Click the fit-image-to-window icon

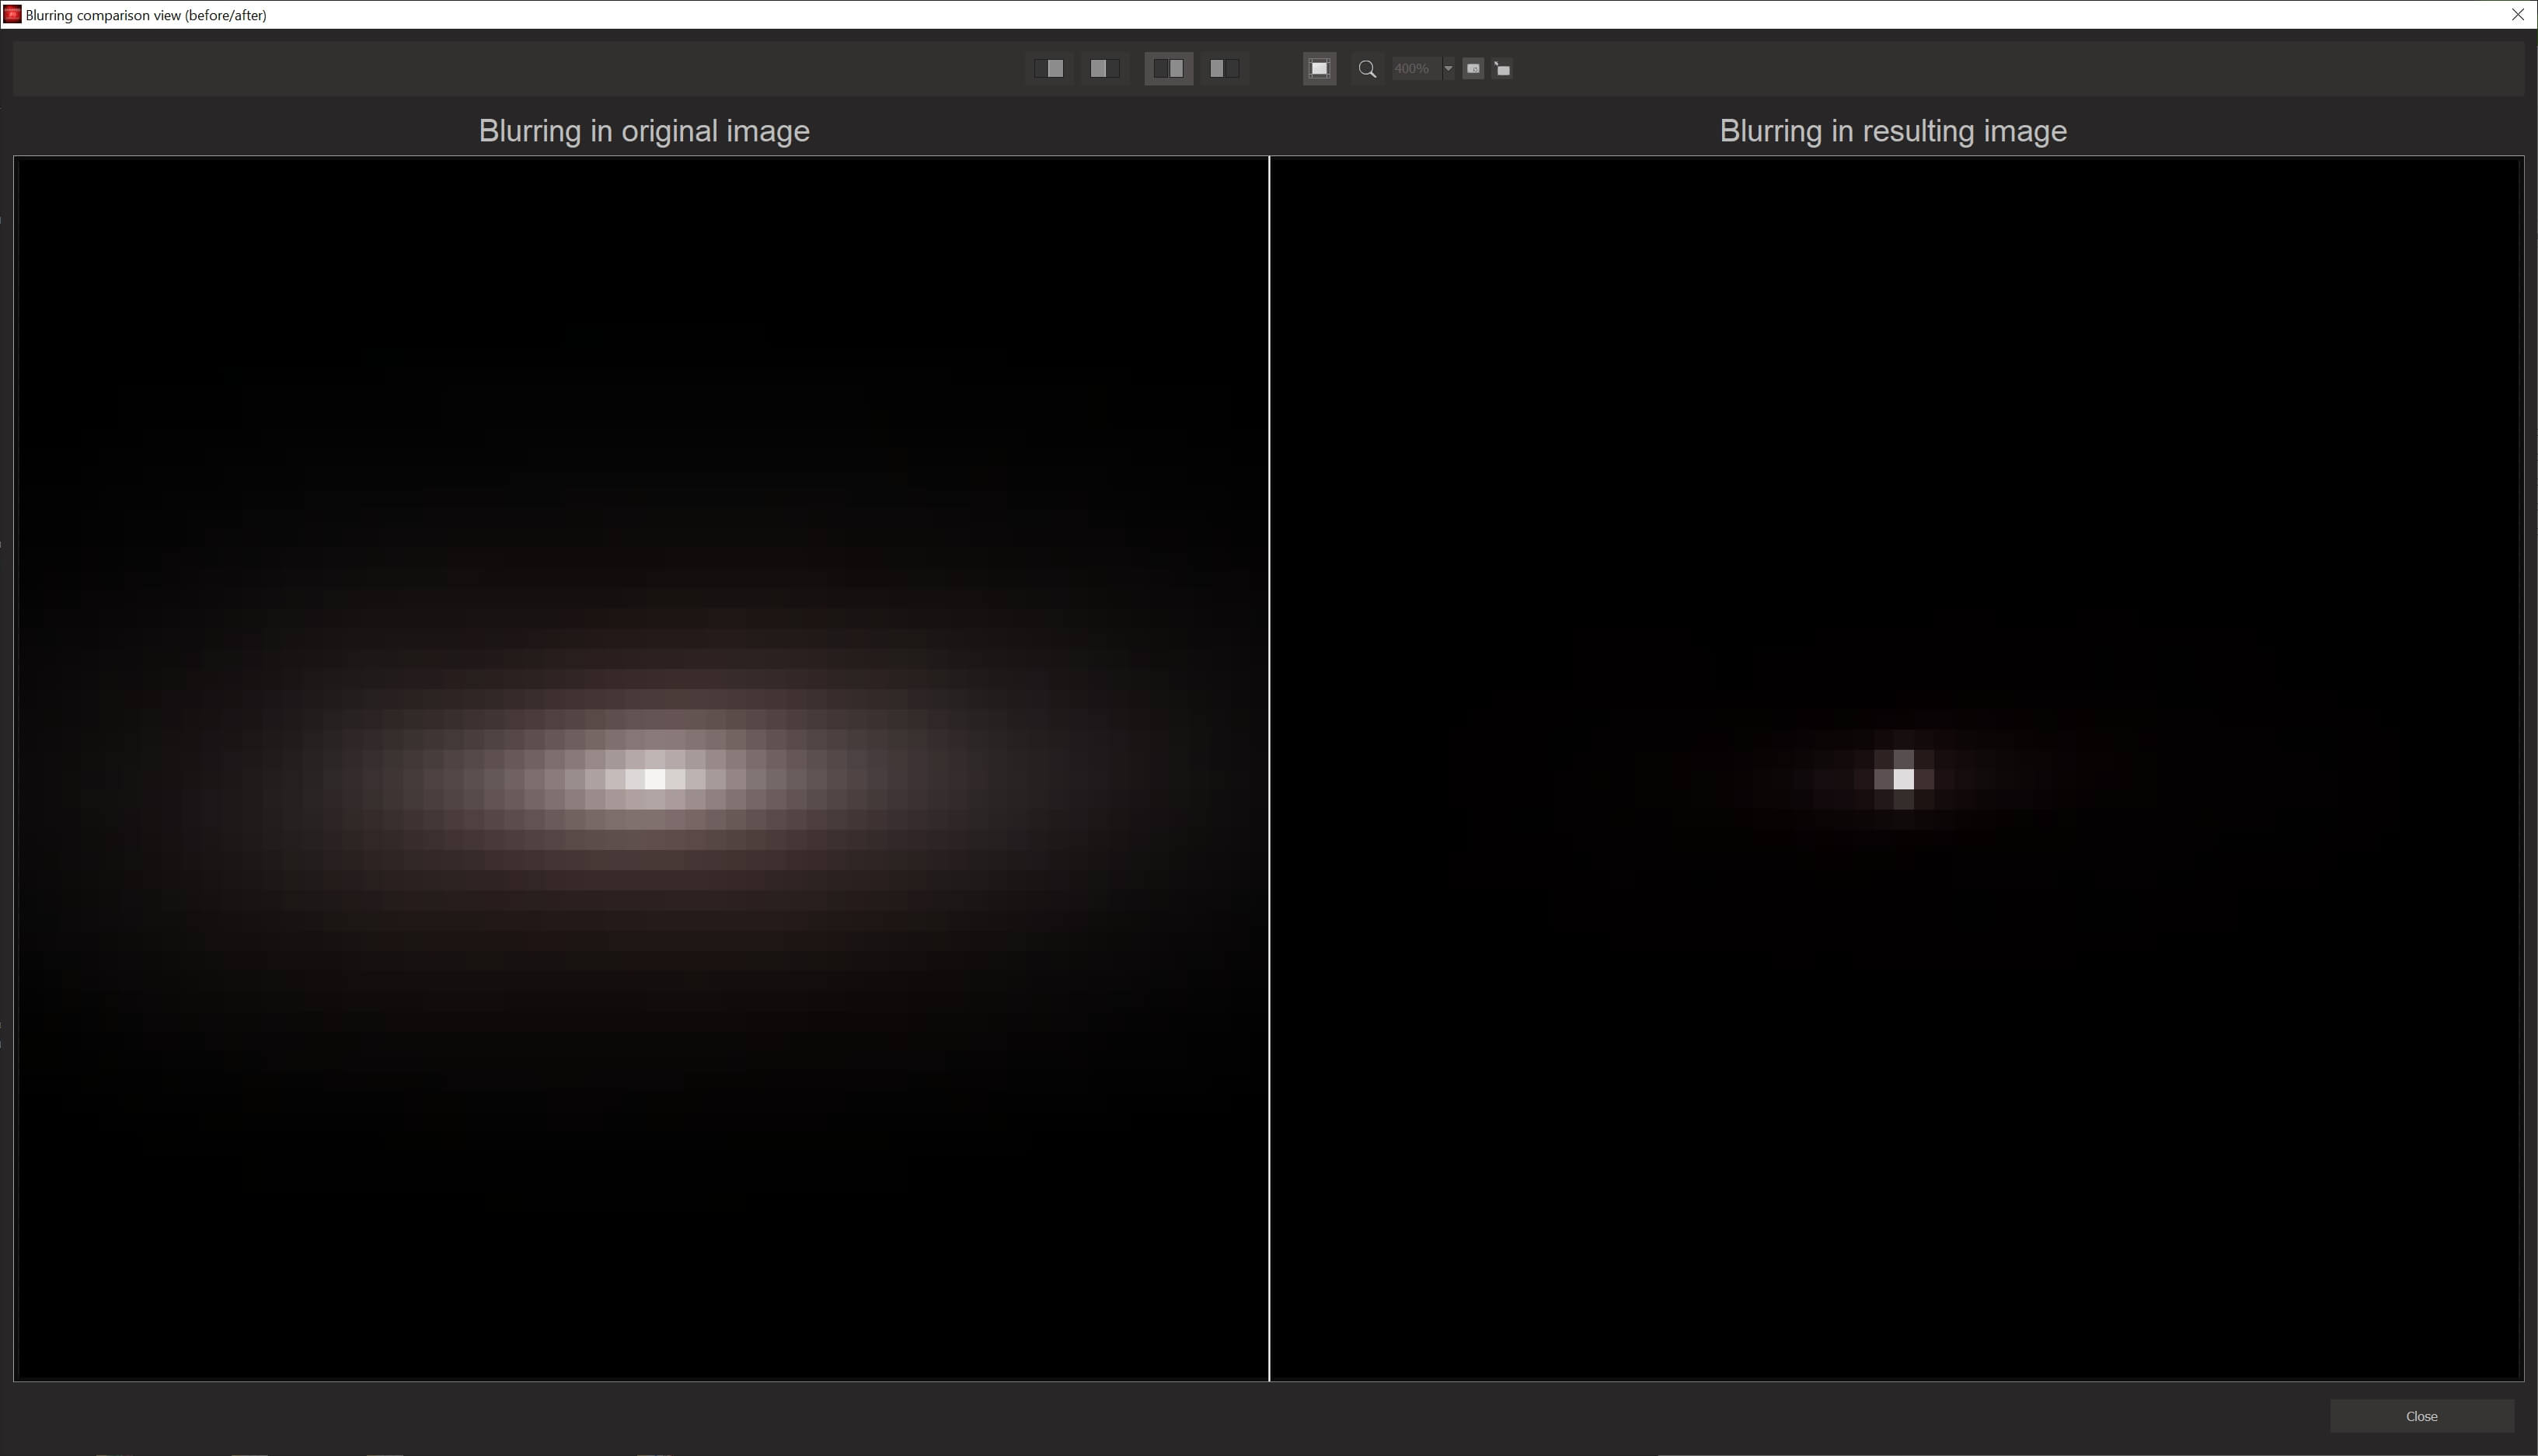tap(1319, 68)
